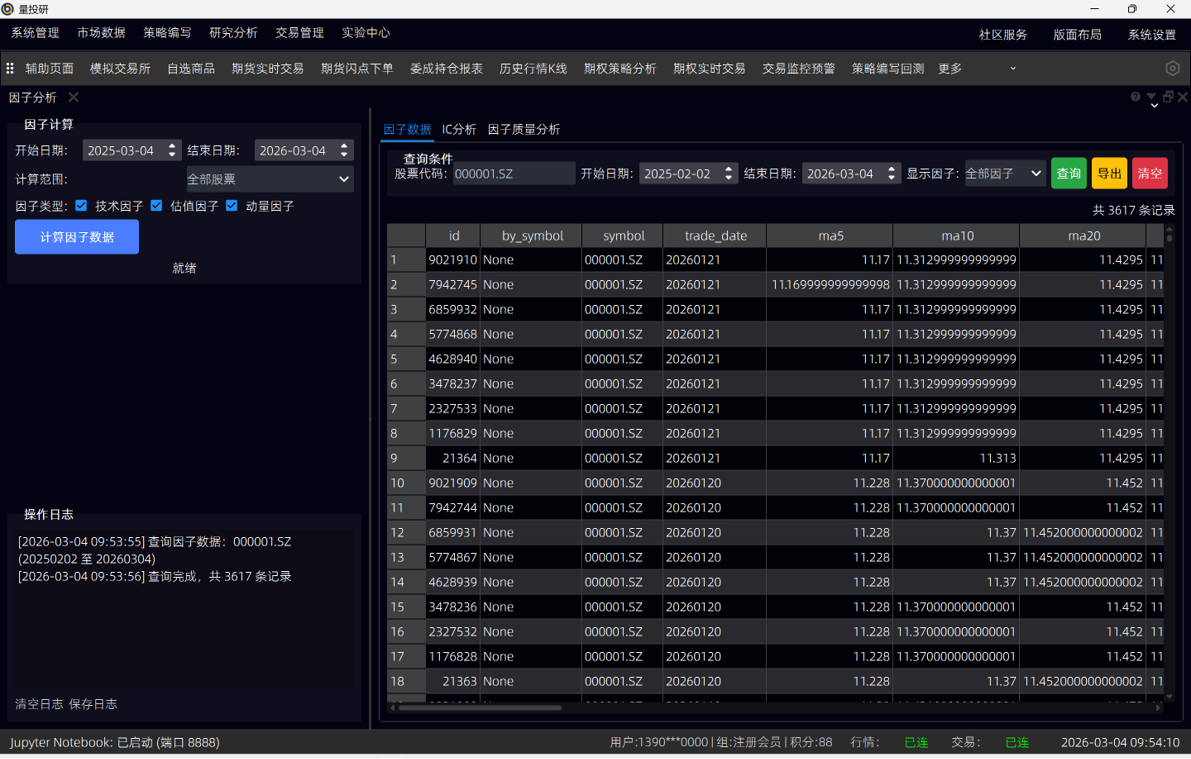
Task: Close the panel with the X icon
Action: pyautogui.click(x=1182, y=97)
